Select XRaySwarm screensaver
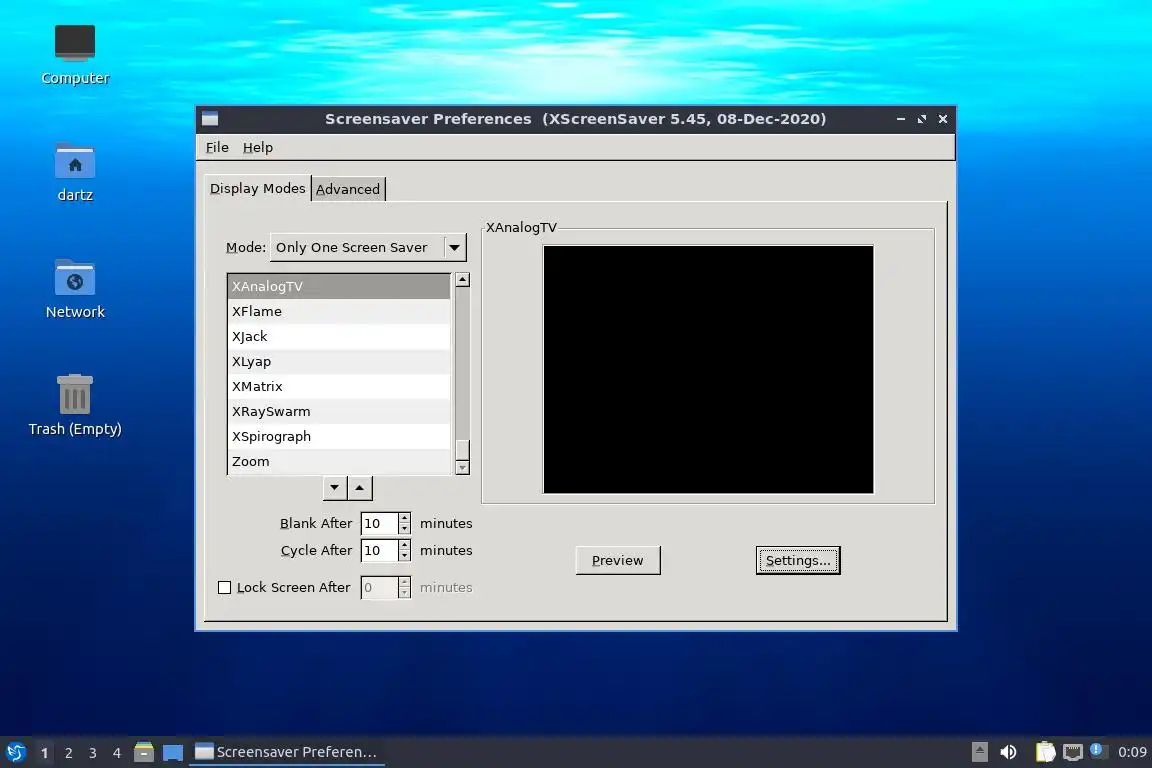The image size is (1152, 768). click(339, 412)
